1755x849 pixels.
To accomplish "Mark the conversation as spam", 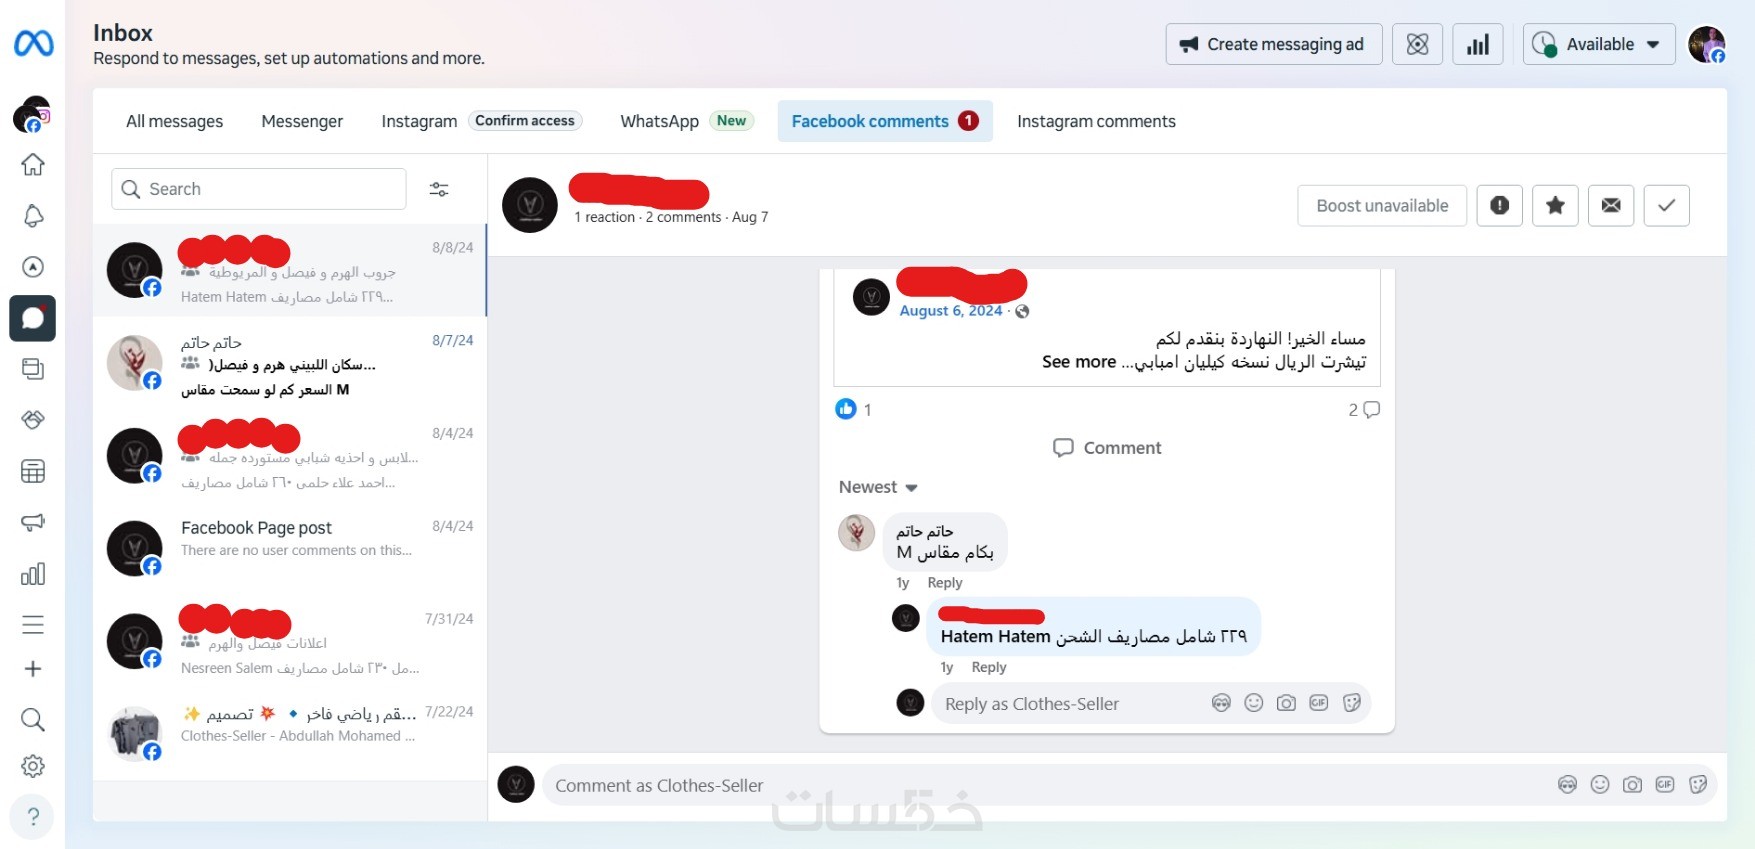I will [1499, 205].
